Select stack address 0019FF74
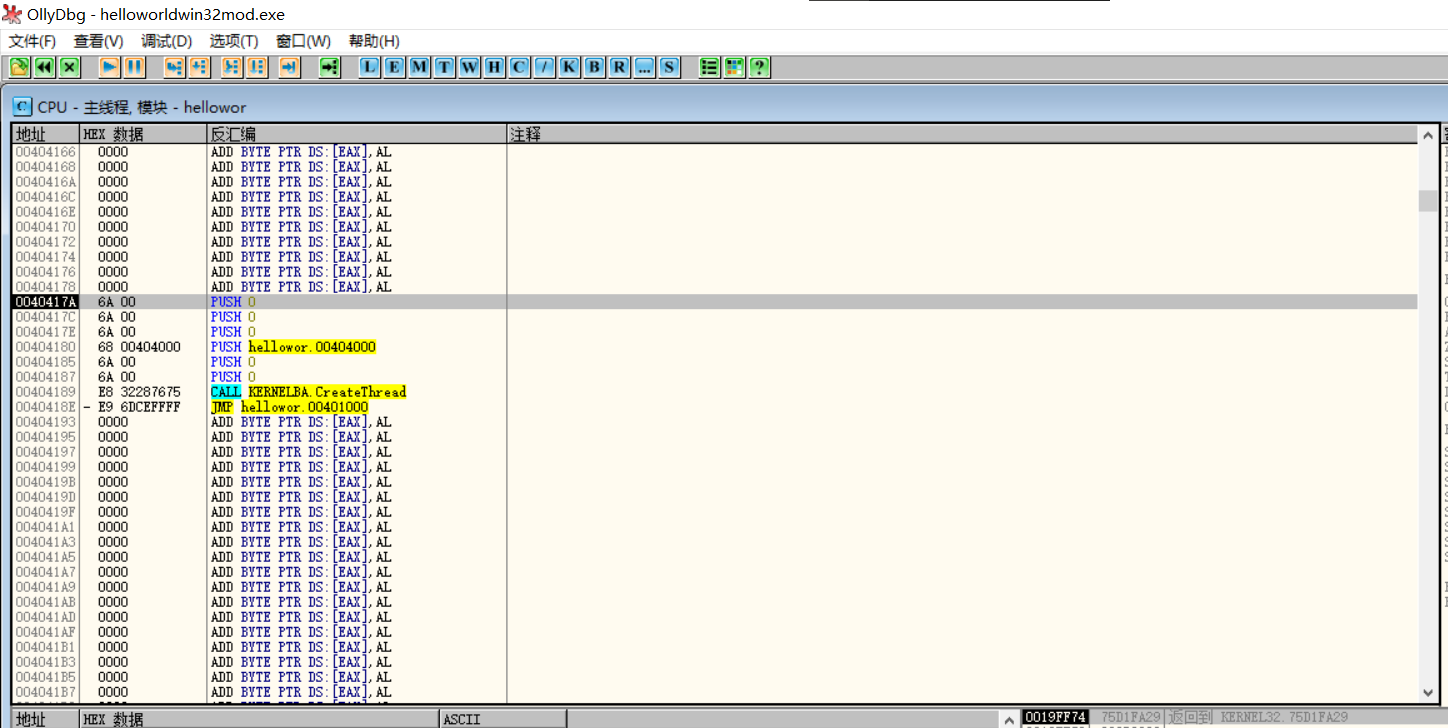The image size is (1448, 728). tap(1055, 717)
